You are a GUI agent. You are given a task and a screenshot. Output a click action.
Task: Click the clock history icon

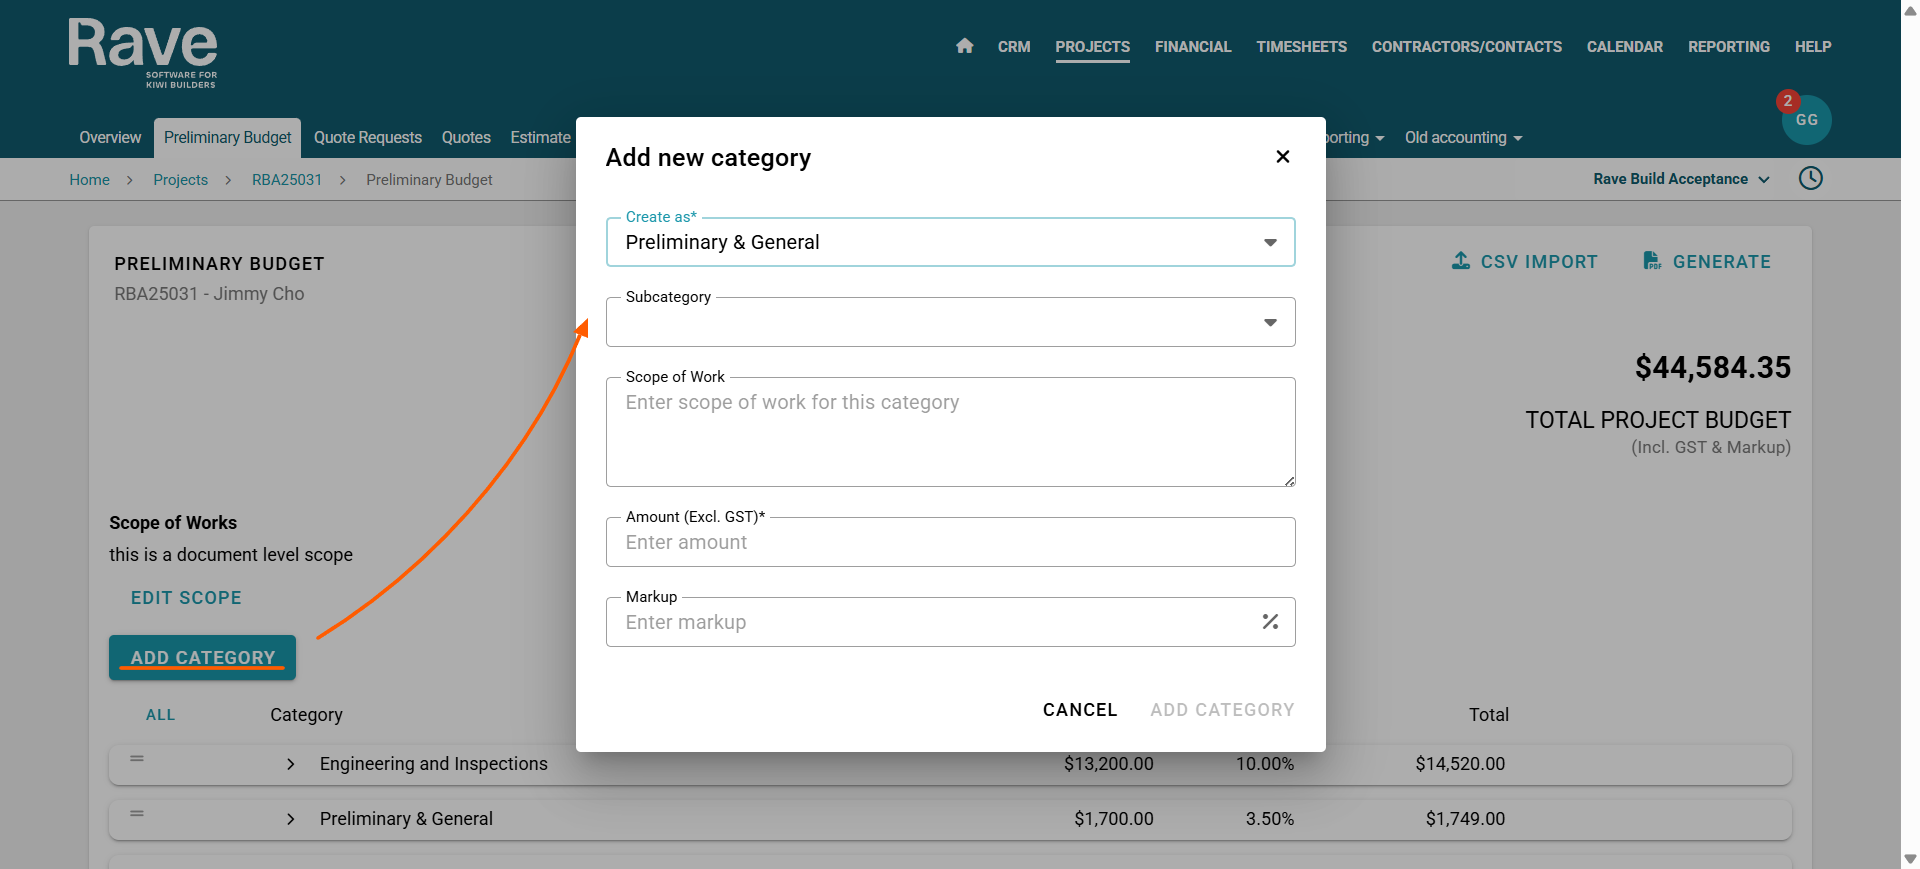click(x=1810, y=179)
